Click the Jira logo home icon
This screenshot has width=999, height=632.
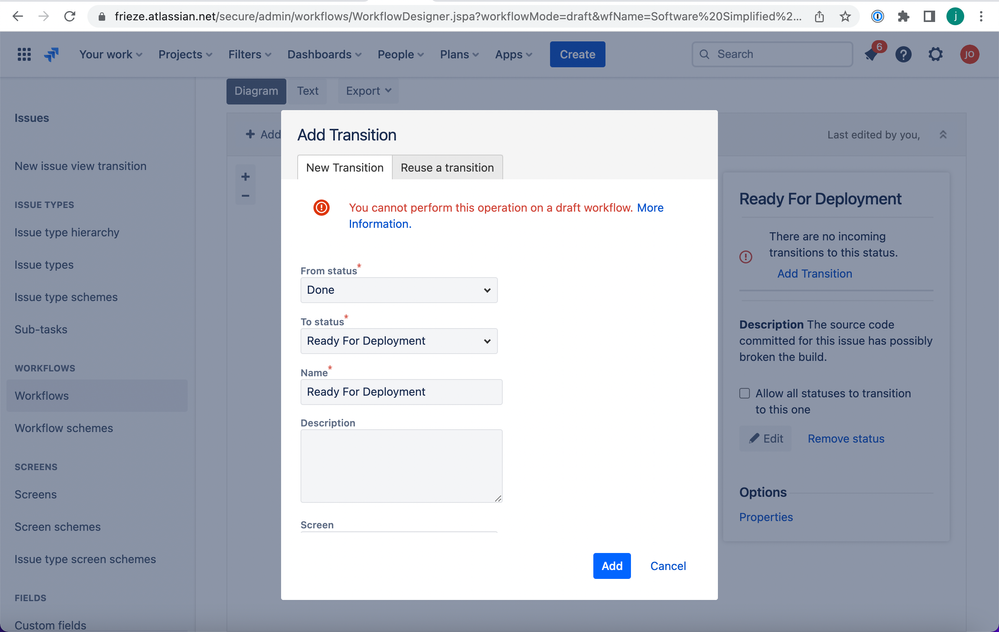(52, 55)
